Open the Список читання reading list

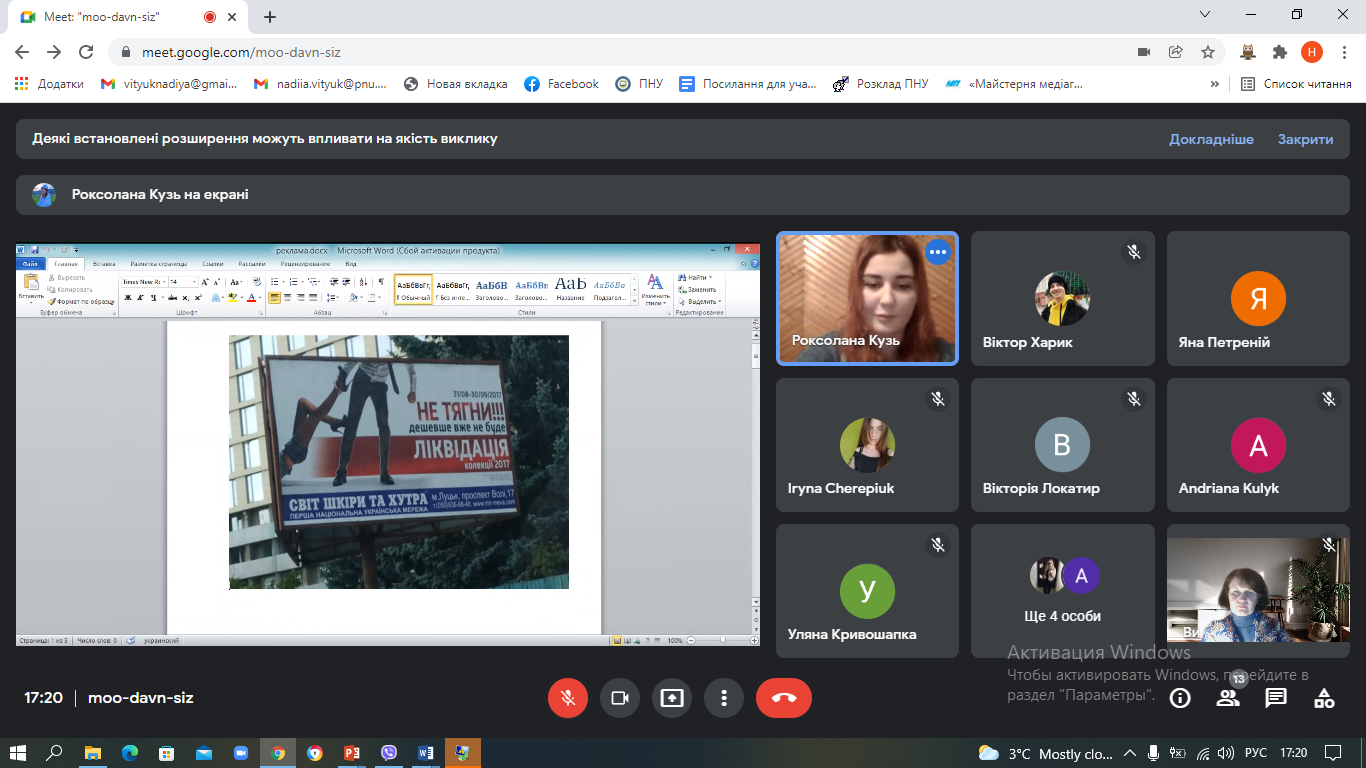[1296, 84]
